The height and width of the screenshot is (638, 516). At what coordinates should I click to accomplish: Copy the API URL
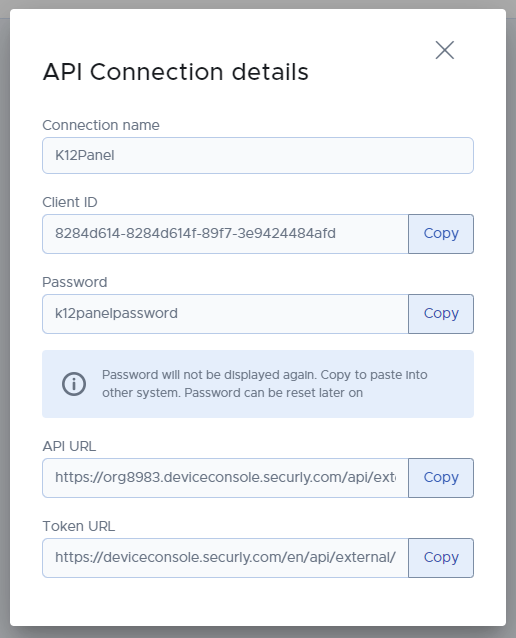[x=441, y=478]
